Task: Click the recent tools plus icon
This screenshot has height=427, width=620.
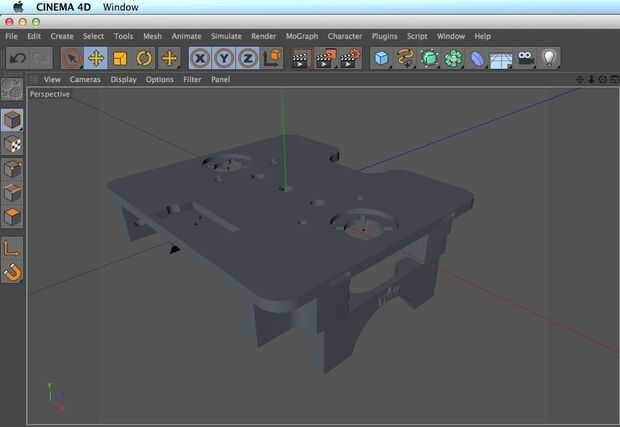Action: [169, 59]
